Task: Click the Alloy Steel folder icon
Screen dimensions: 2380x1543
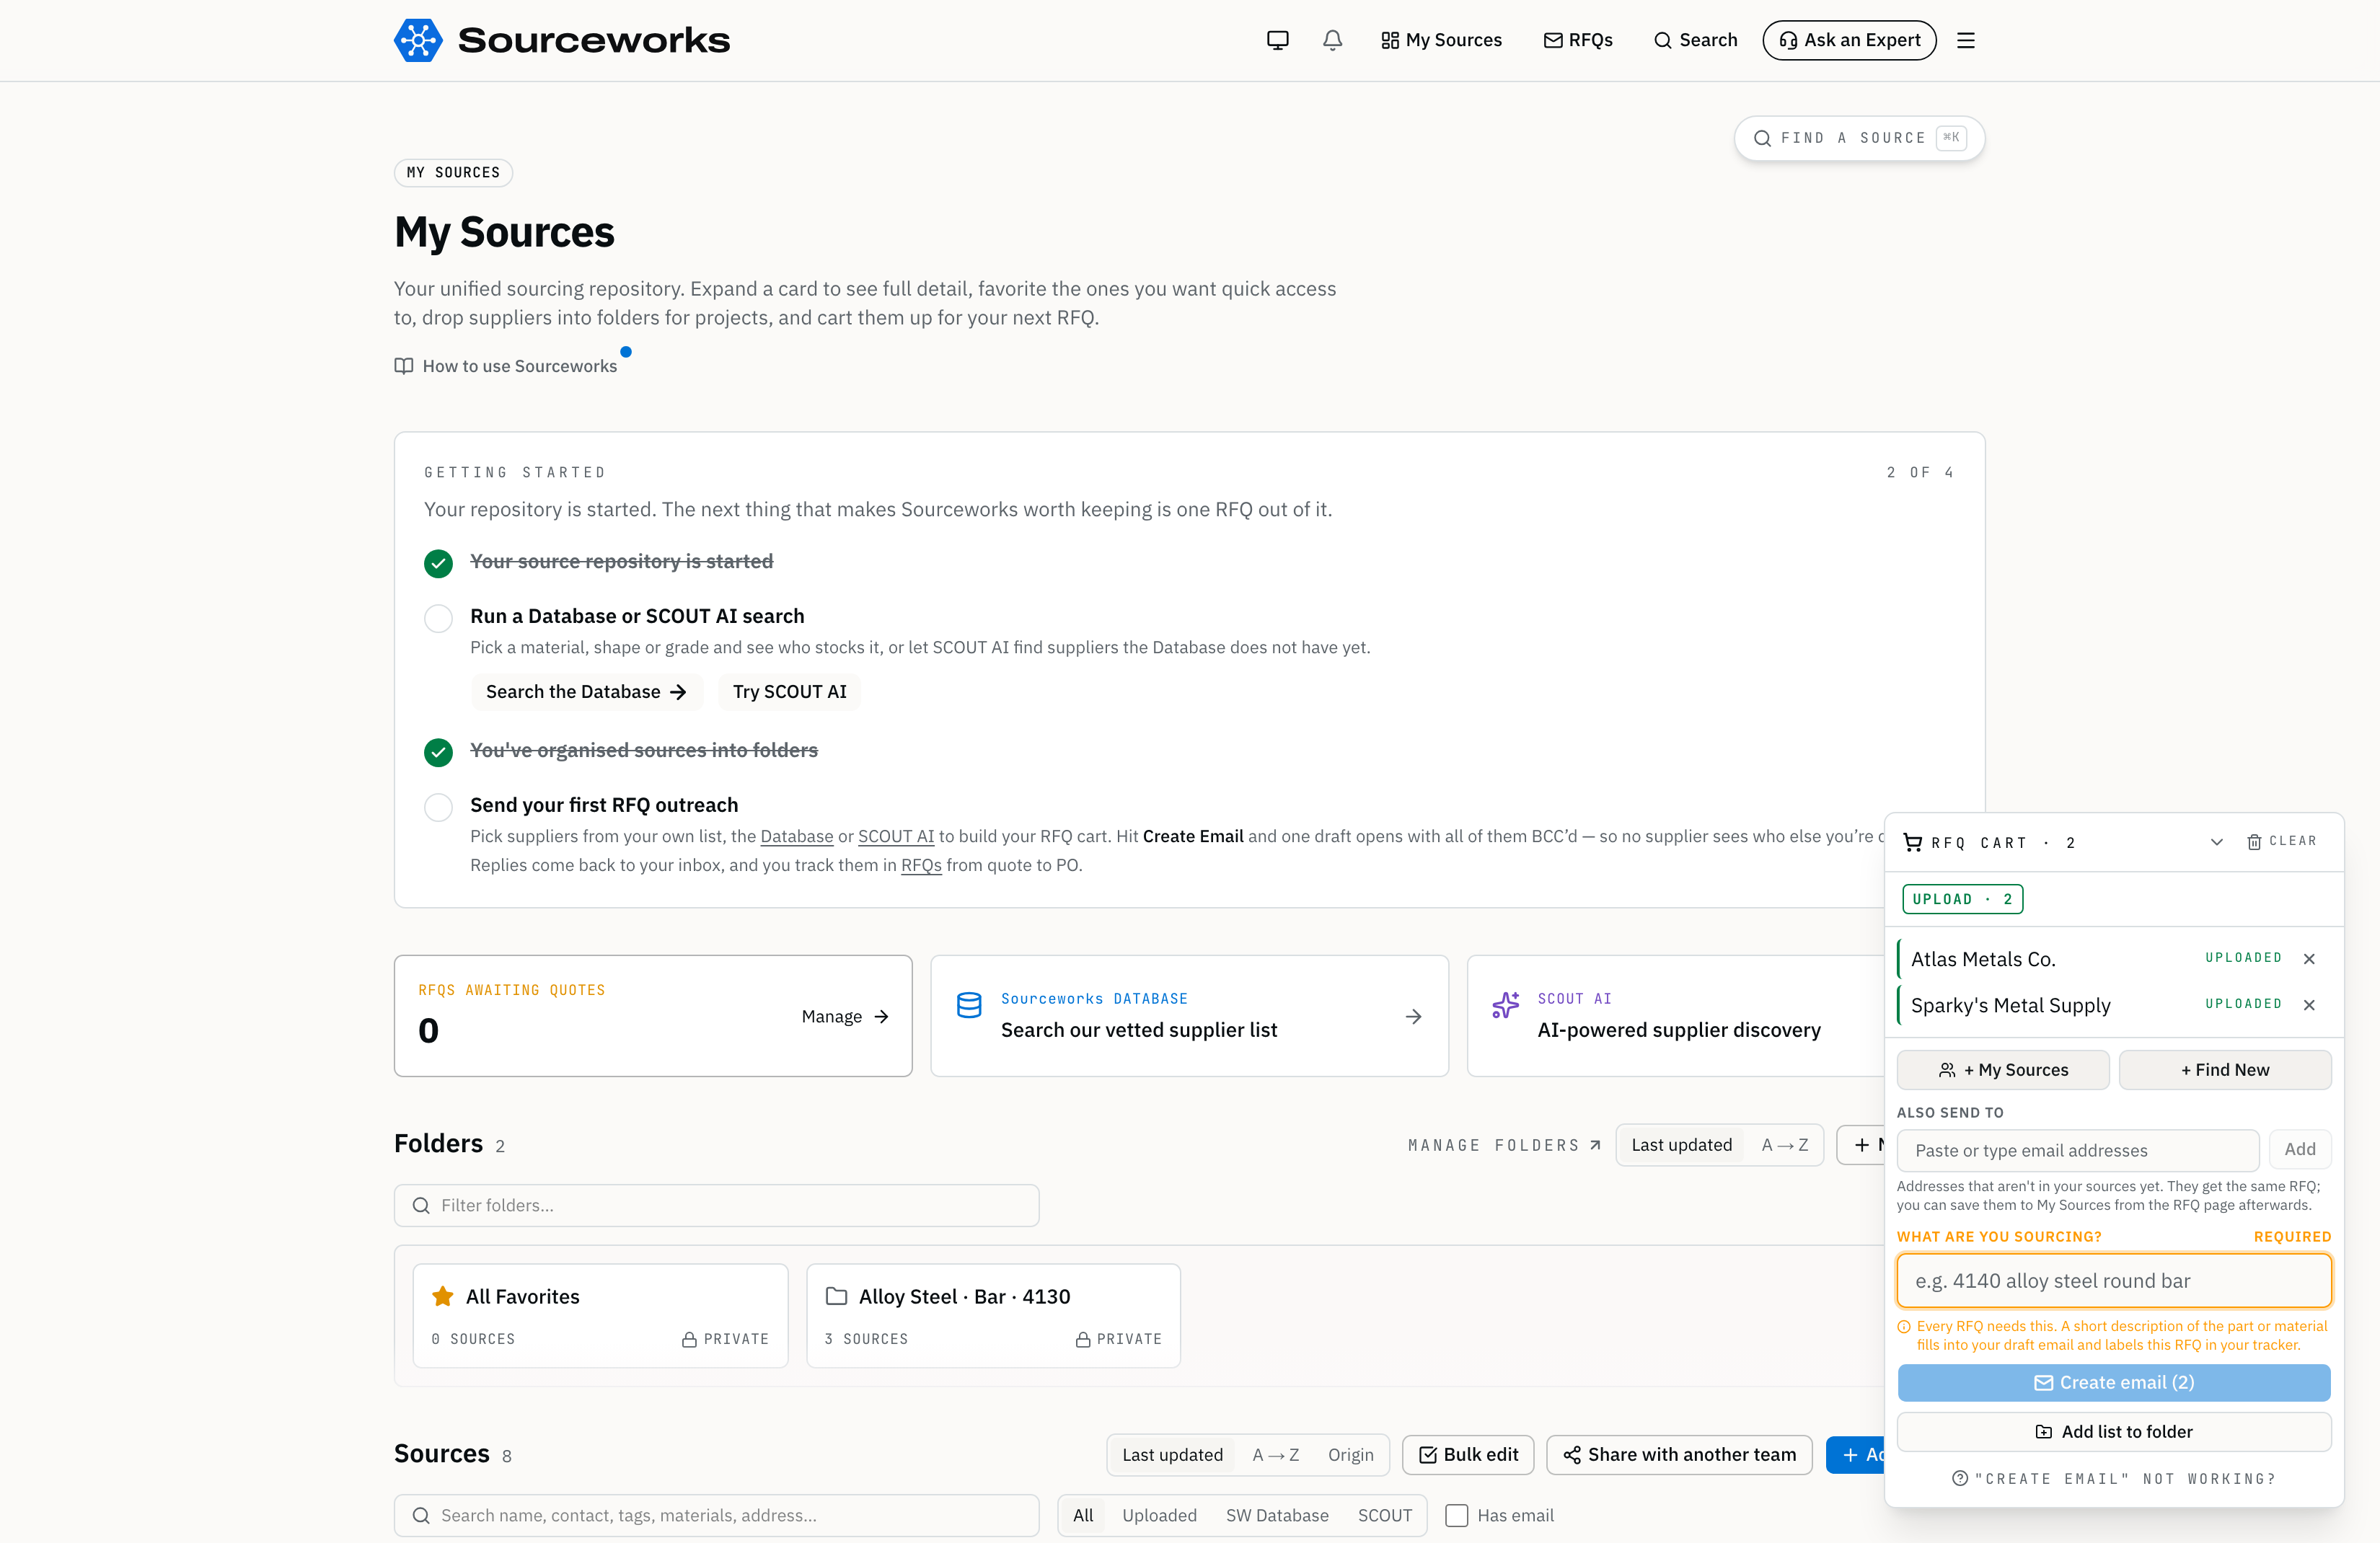Action: 836,1296
